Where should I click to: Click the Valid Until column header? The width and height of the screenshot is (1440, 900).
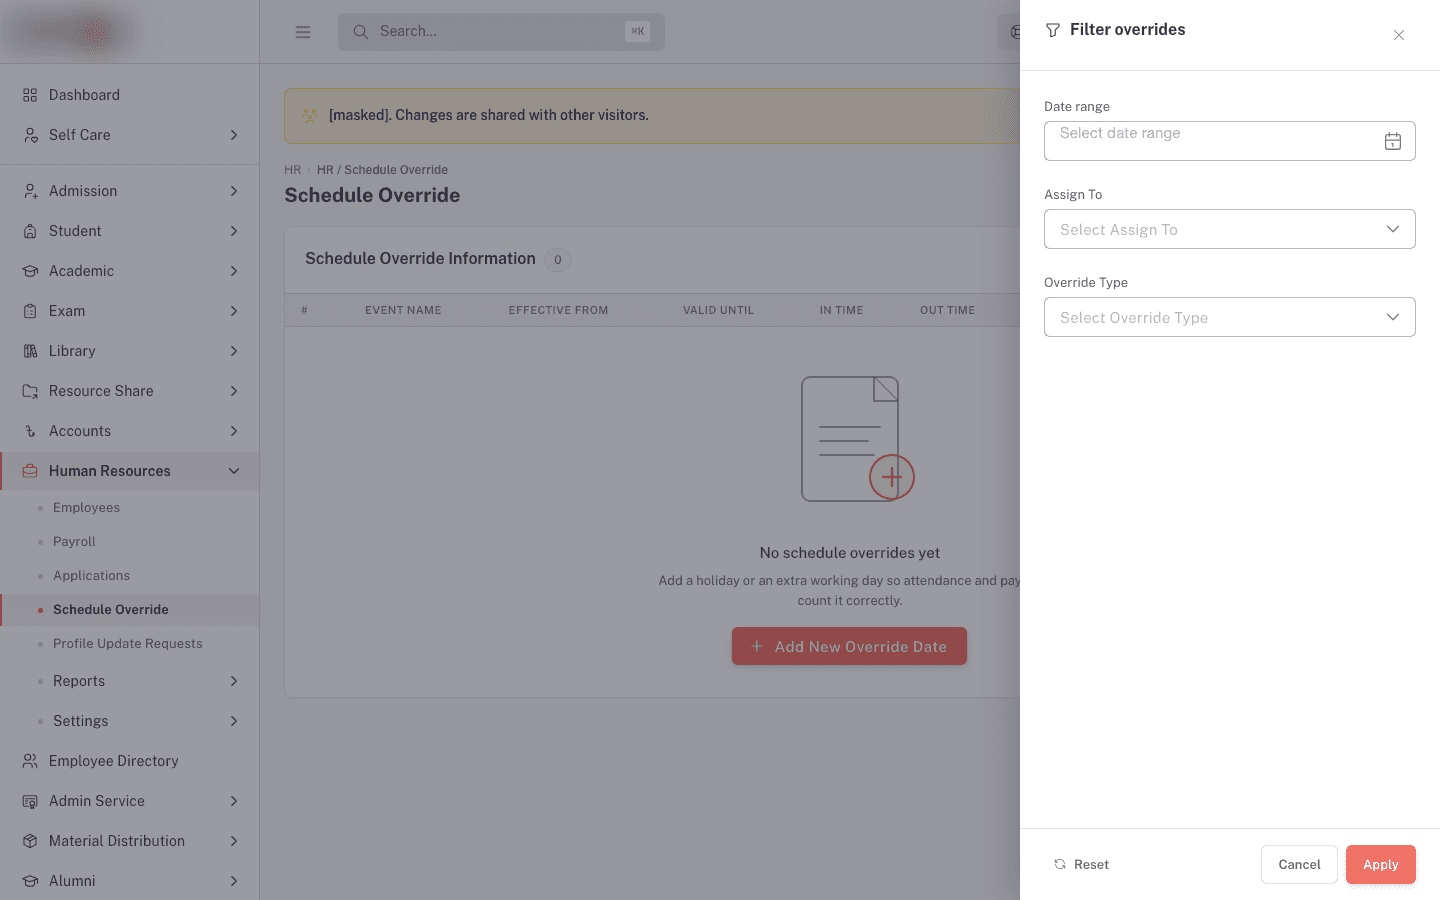pos(718,311)
